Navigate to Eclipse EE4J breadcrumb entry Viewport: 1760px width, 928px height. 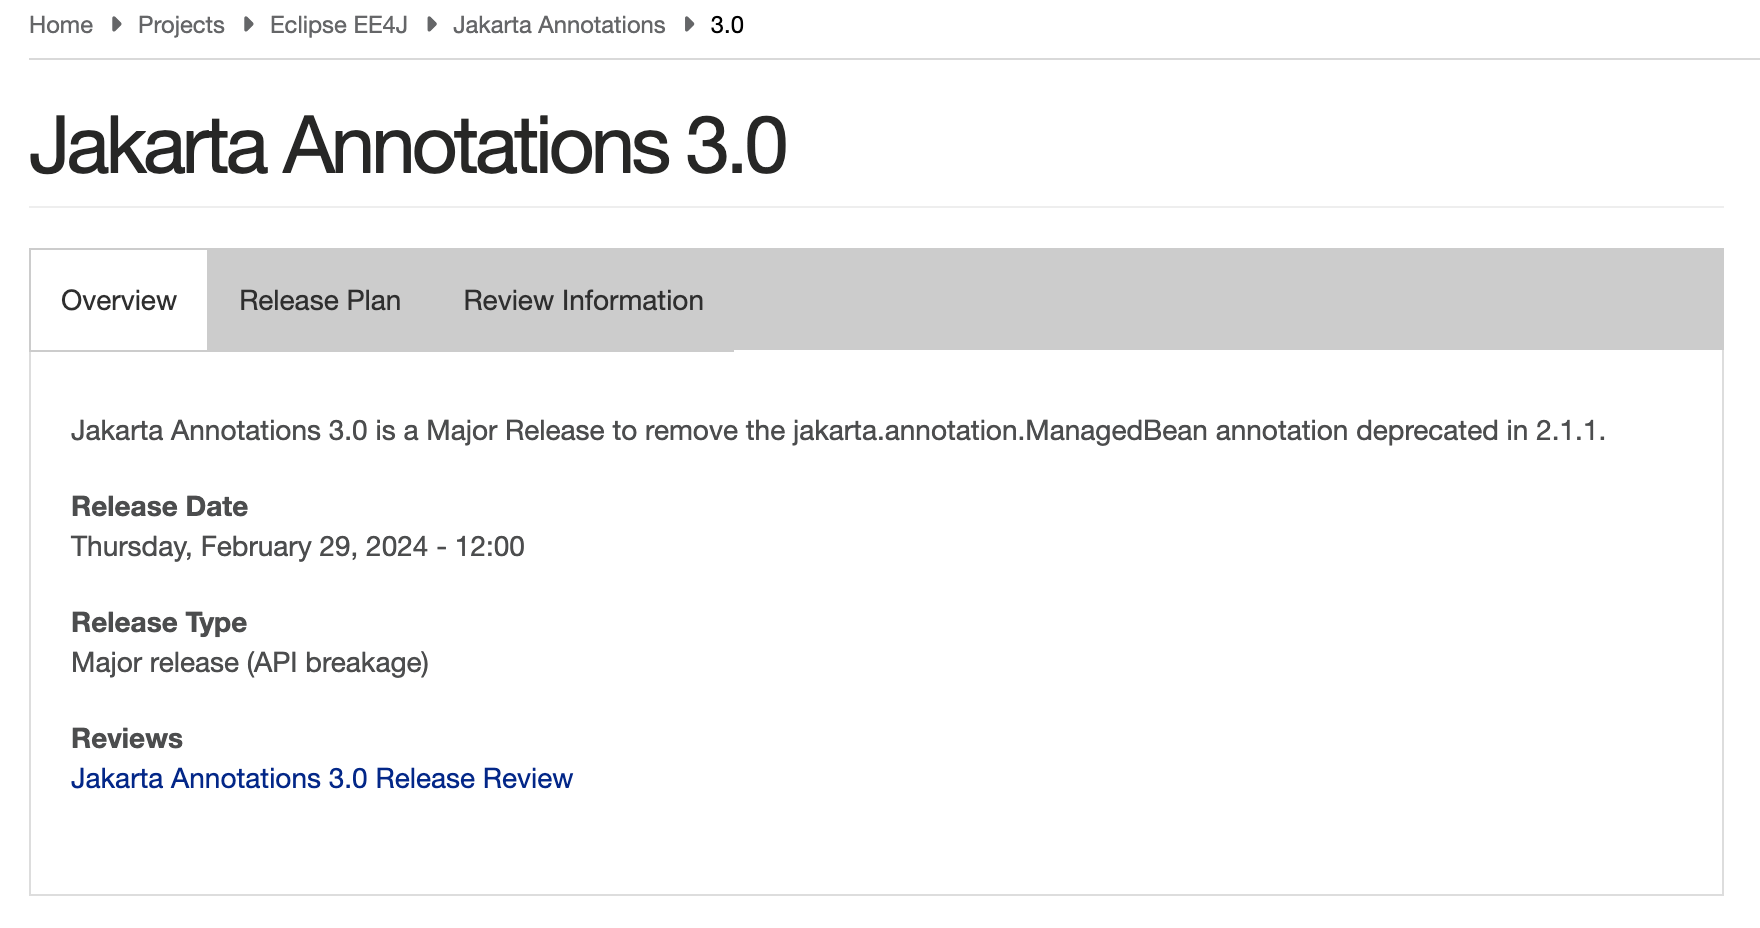[337, 24]
